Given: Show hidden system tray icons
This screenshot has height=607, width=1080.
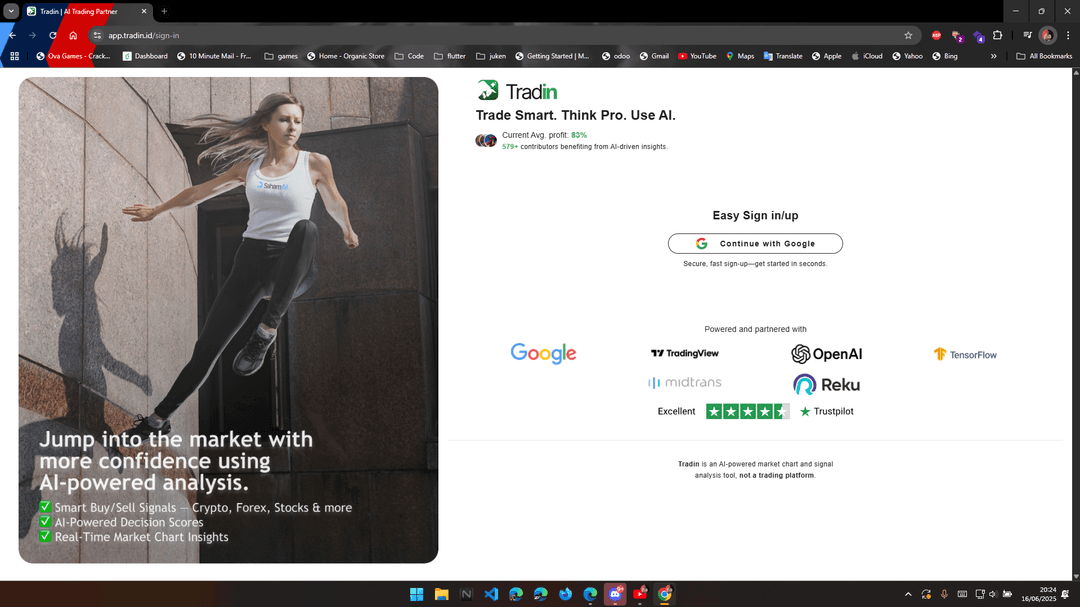Looking at the screenshot, I should (x=908, y=594).
